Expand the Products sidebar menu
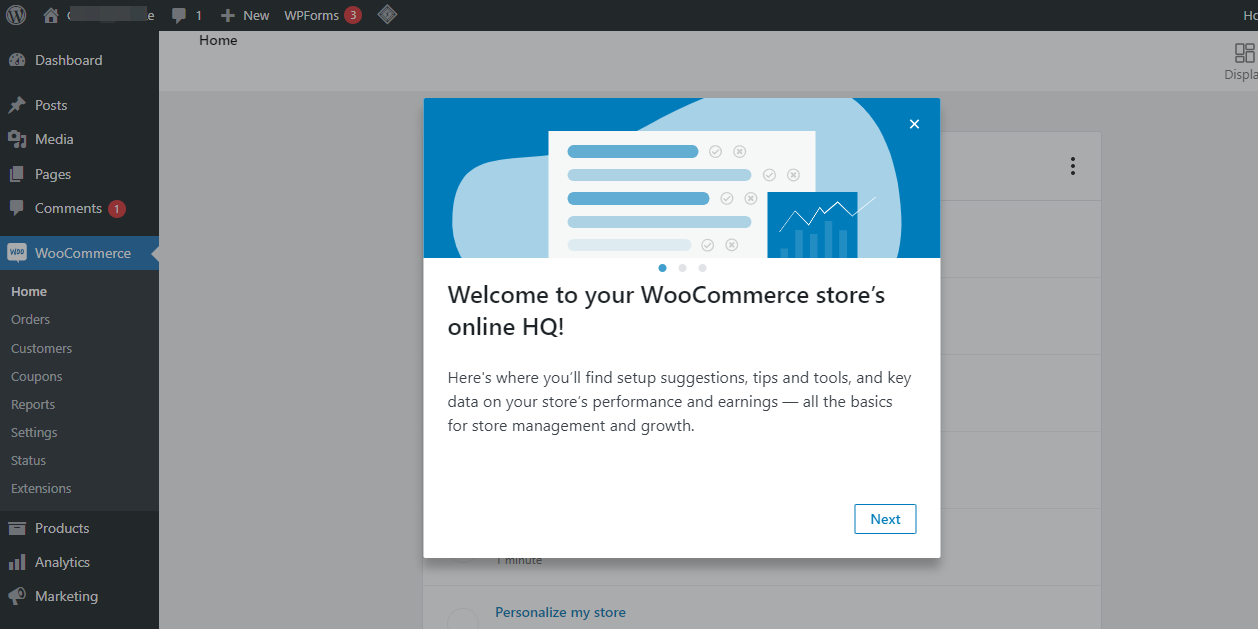Viewport: 1258px width, 629px height. coord(62,528)
